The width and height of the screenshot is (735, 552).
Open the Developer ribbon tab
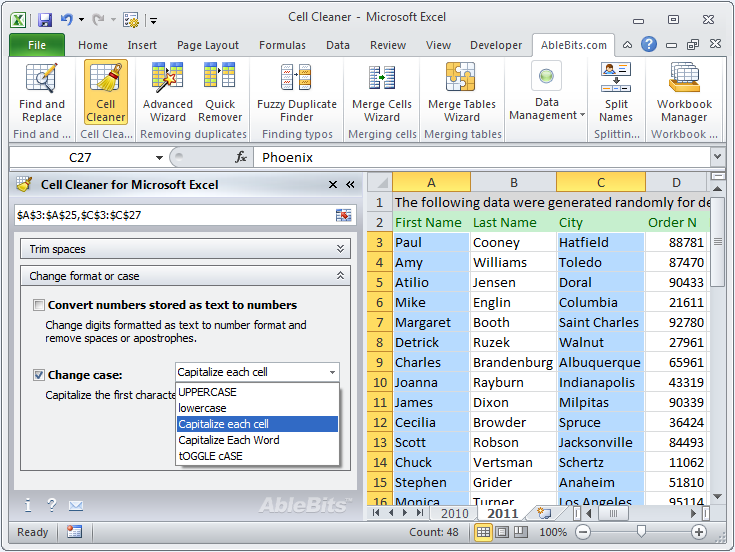coord(496,45)
